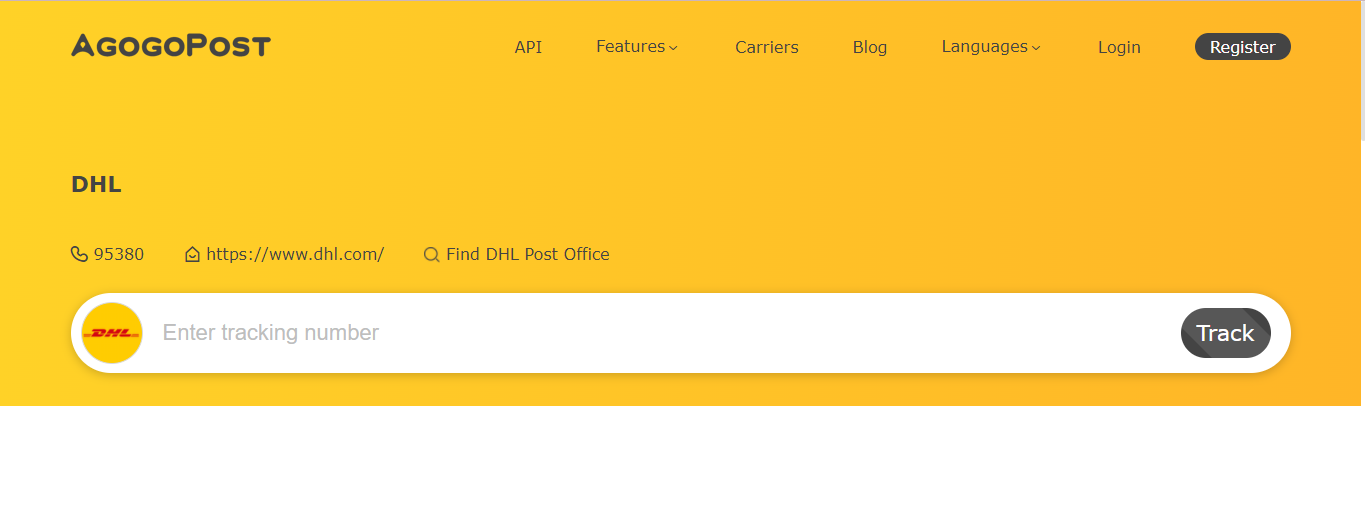Click the page vertical scrollbar

(x=1361, y=70)
